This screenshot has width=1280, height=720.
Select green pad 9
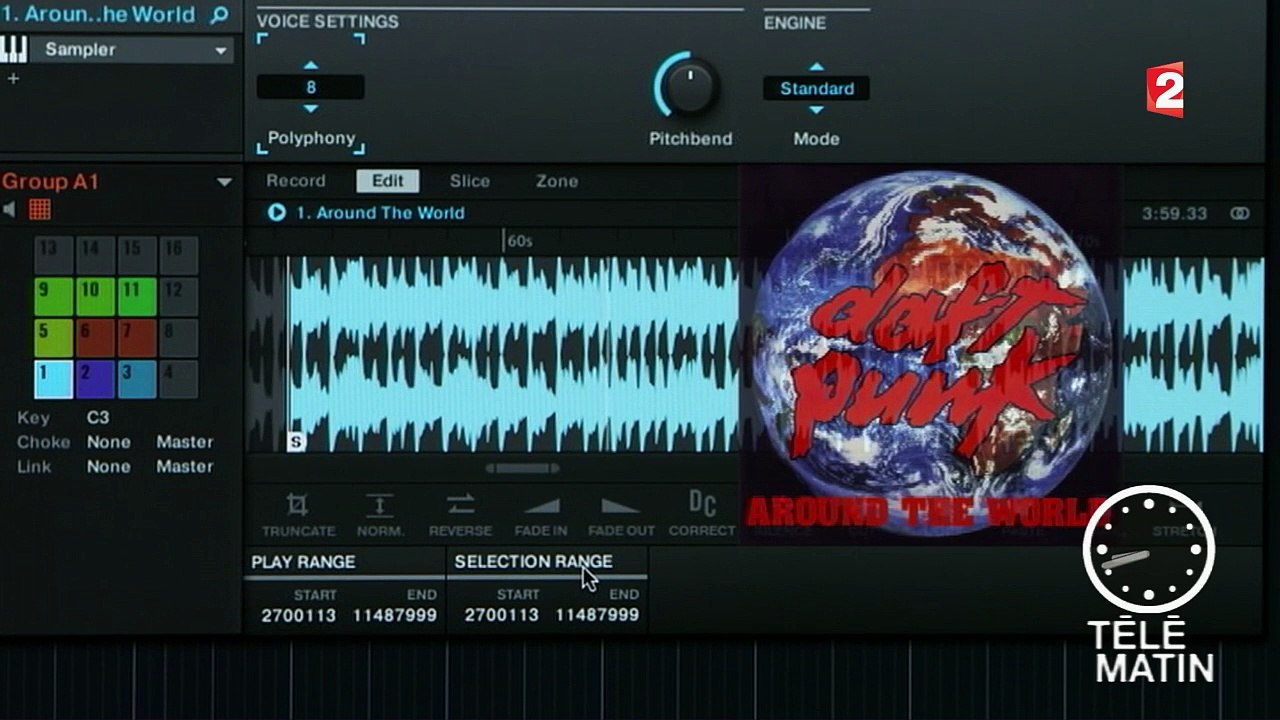53,297
